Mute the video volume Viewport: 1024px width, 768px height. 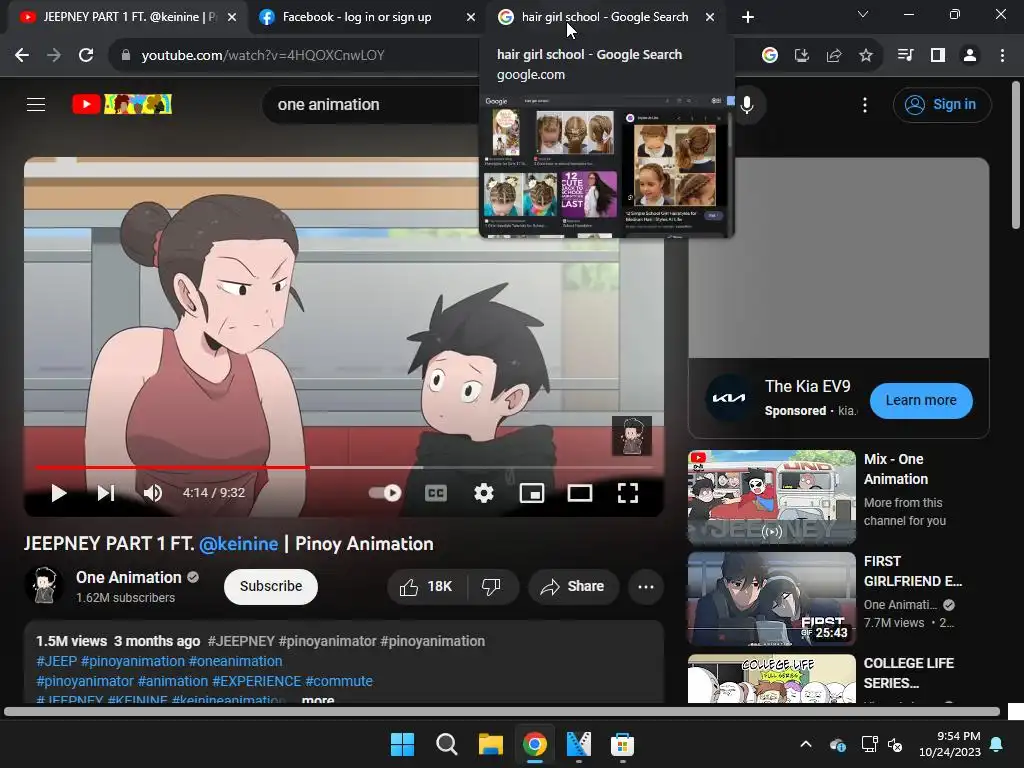coord(153,493)
